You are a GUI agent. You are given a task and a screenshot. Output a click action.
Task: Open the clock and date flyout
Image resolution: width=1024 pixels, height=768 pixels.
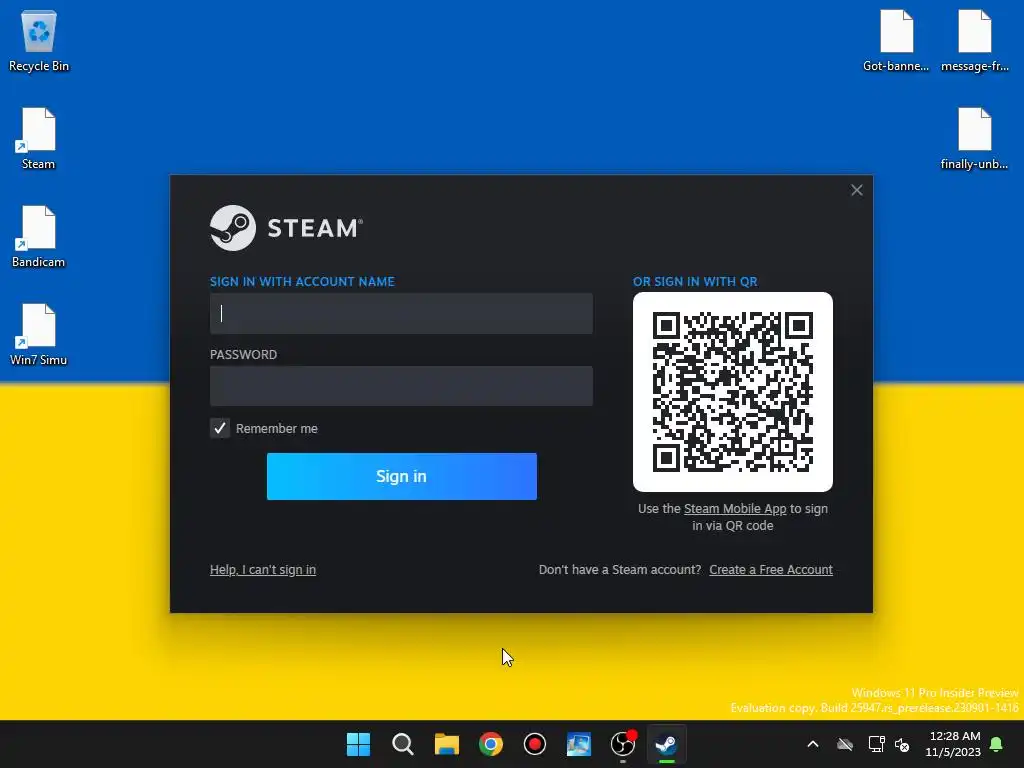953,744
